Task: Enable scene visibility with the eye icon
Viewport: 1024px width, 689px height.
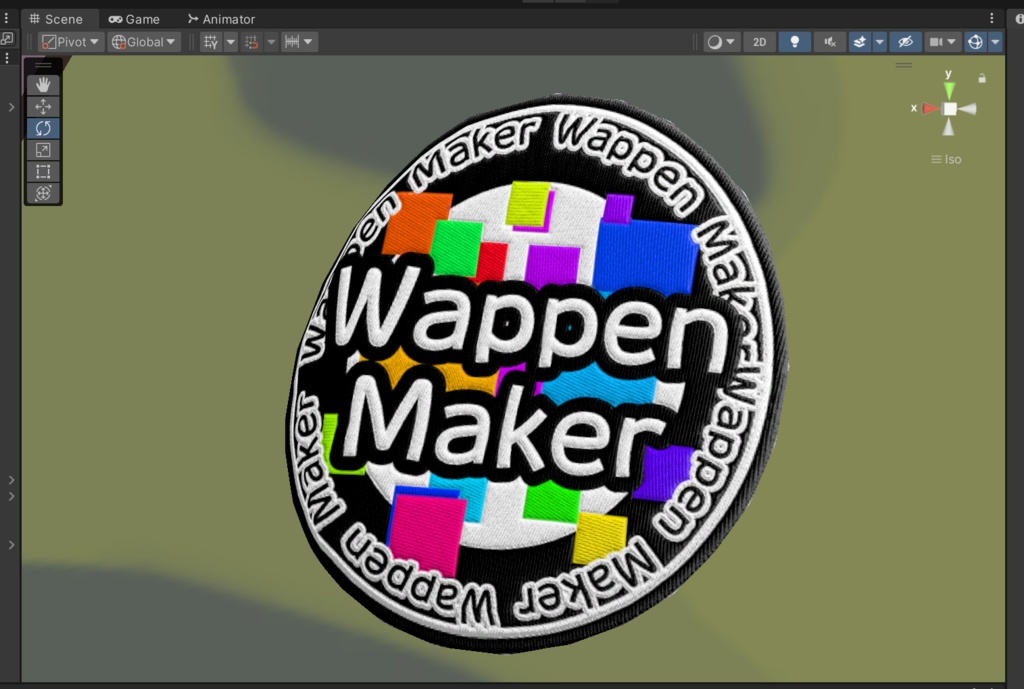Action: [905, 41]
